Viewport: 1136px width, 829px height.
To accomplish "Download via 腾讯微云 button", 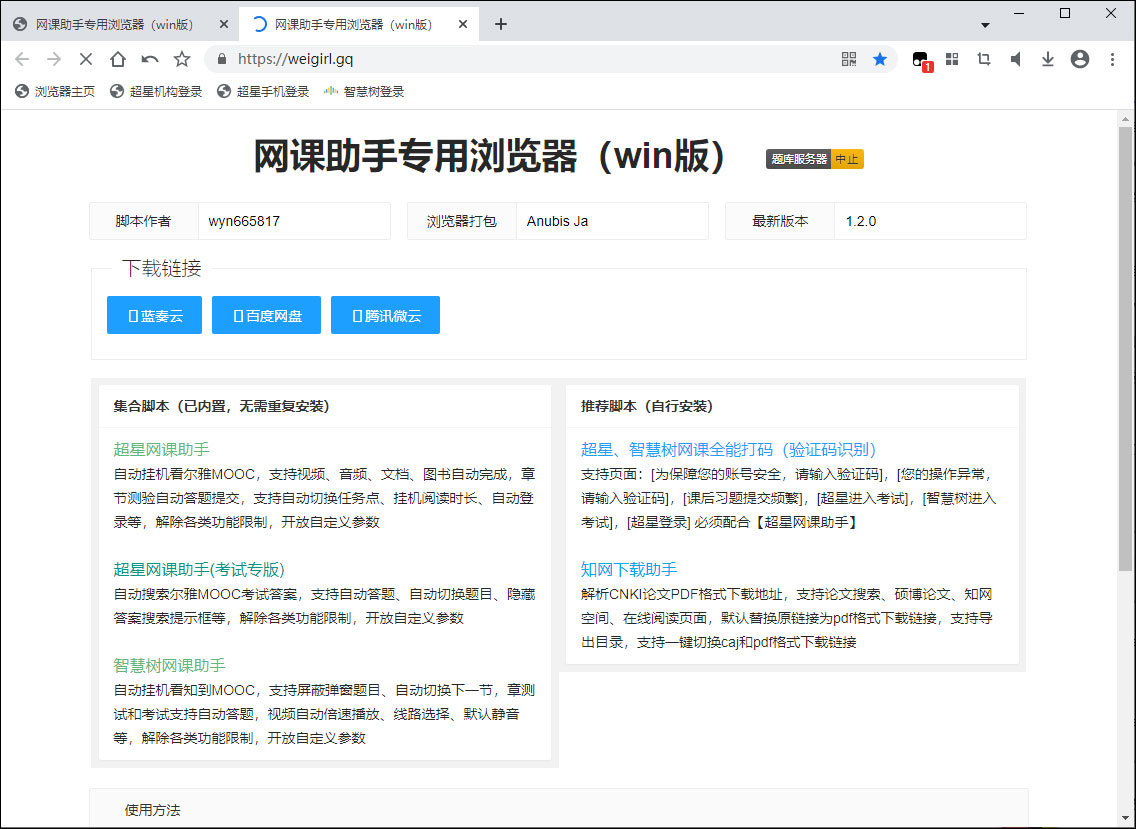I will pyautogui.click(x=385, y=315).
